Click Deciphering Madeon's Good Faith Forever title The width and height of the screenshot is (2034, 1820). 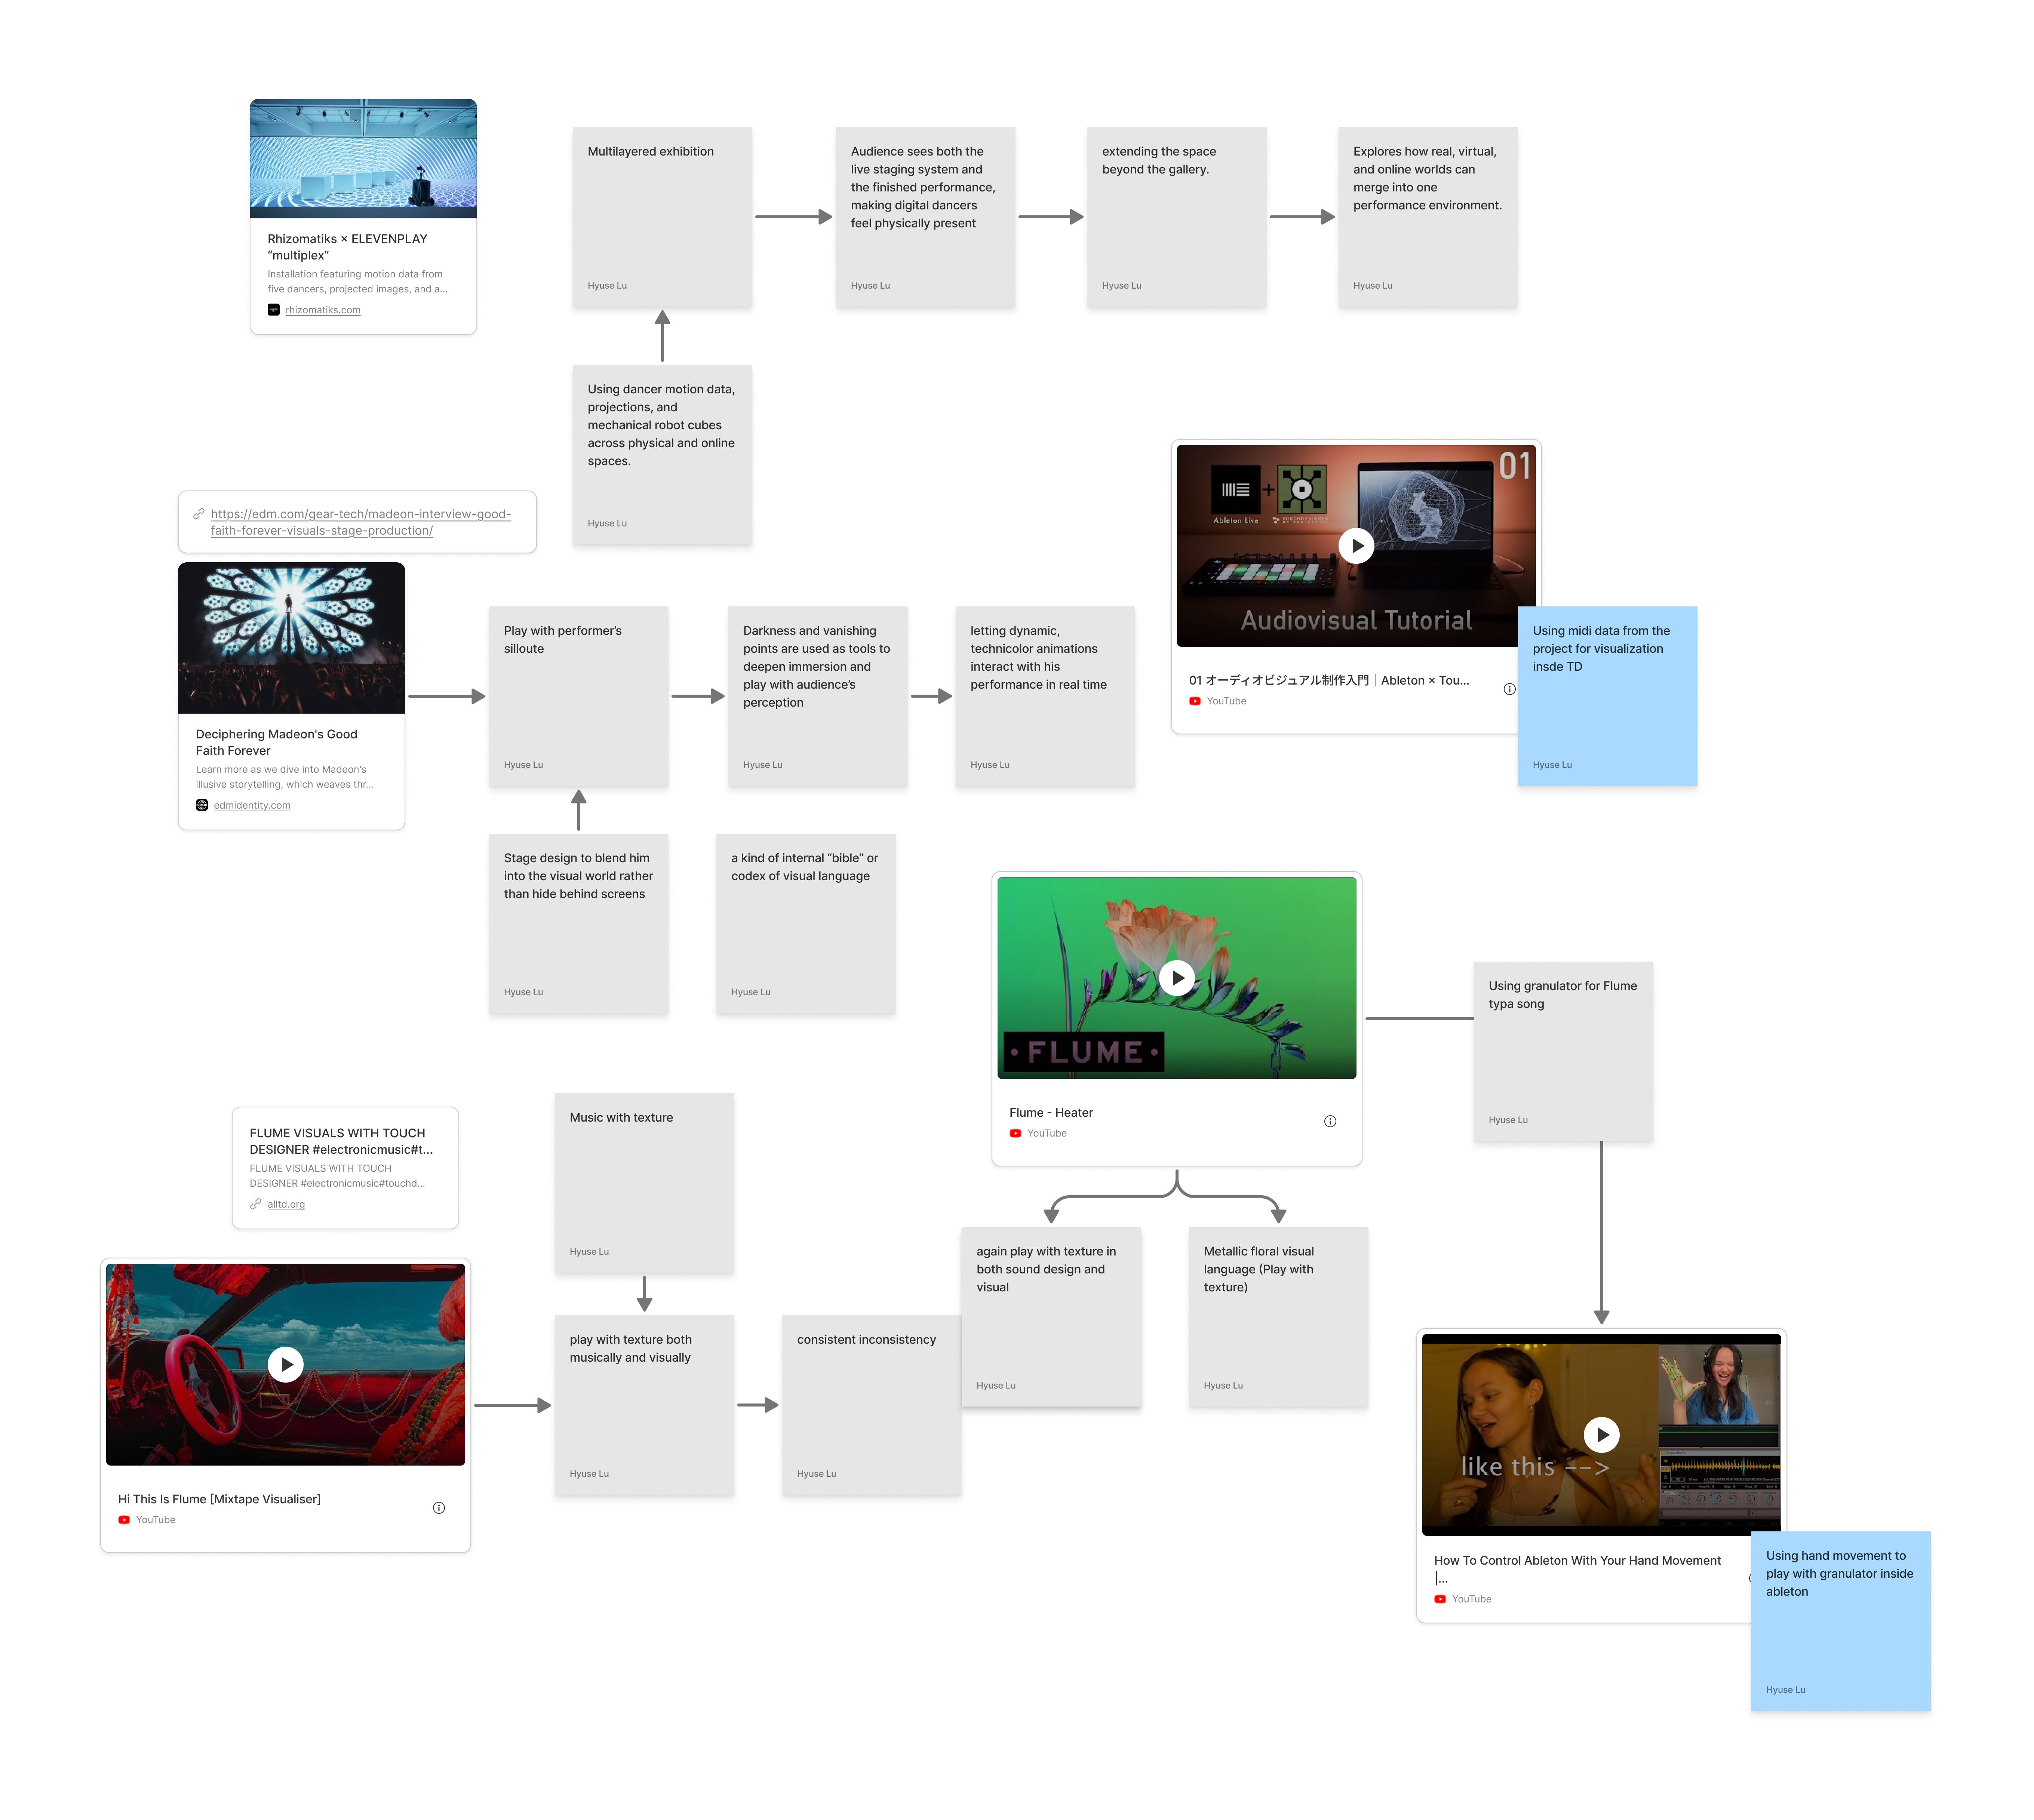pyautogui.click(x=277, y=742)
